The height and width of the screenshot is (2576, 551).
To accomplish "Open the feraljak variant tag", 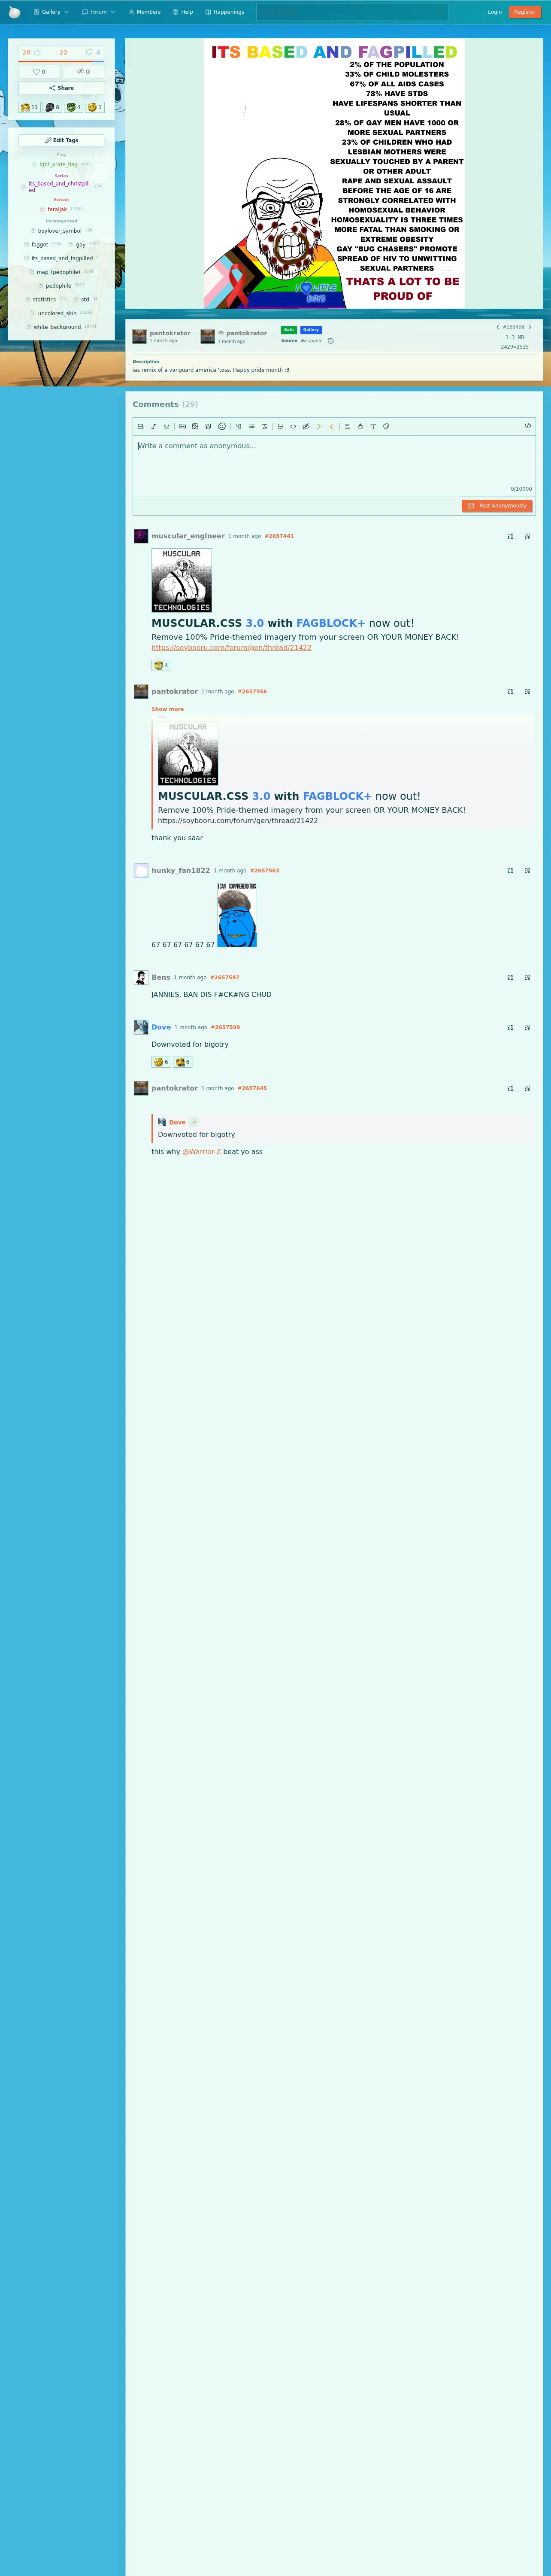I will point(57,209).
